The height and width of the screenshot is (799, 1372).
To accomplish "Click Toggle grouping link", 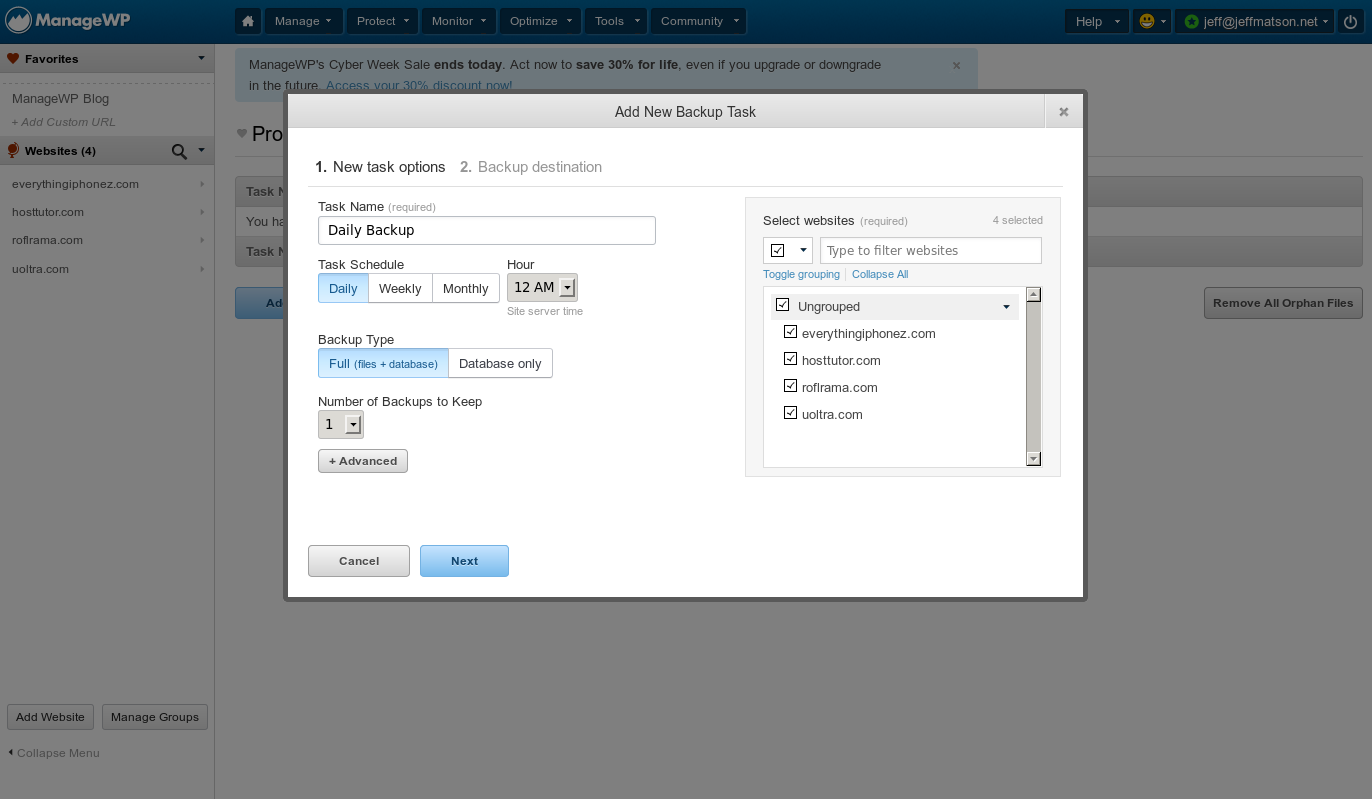I will pos(801,274).
